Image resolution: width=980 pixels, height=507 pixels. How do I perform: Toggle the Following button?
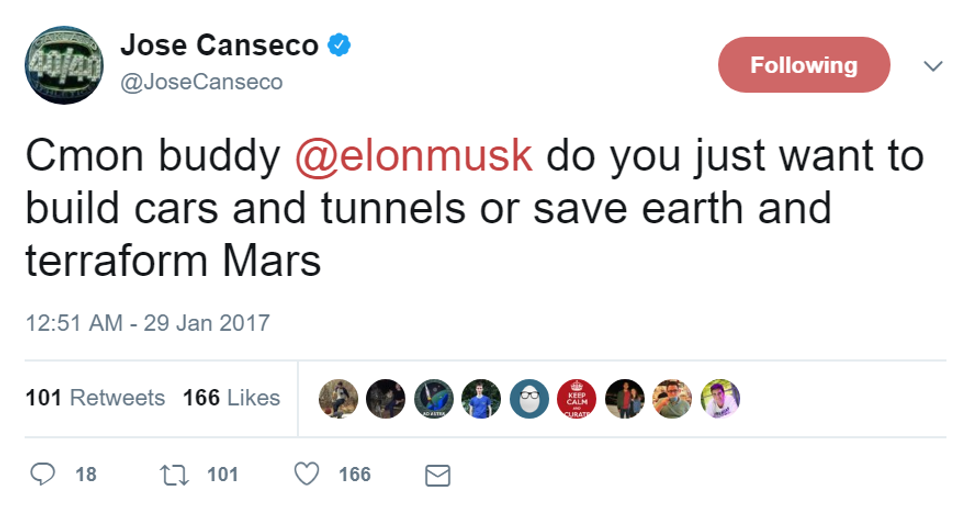pos(804,66)
